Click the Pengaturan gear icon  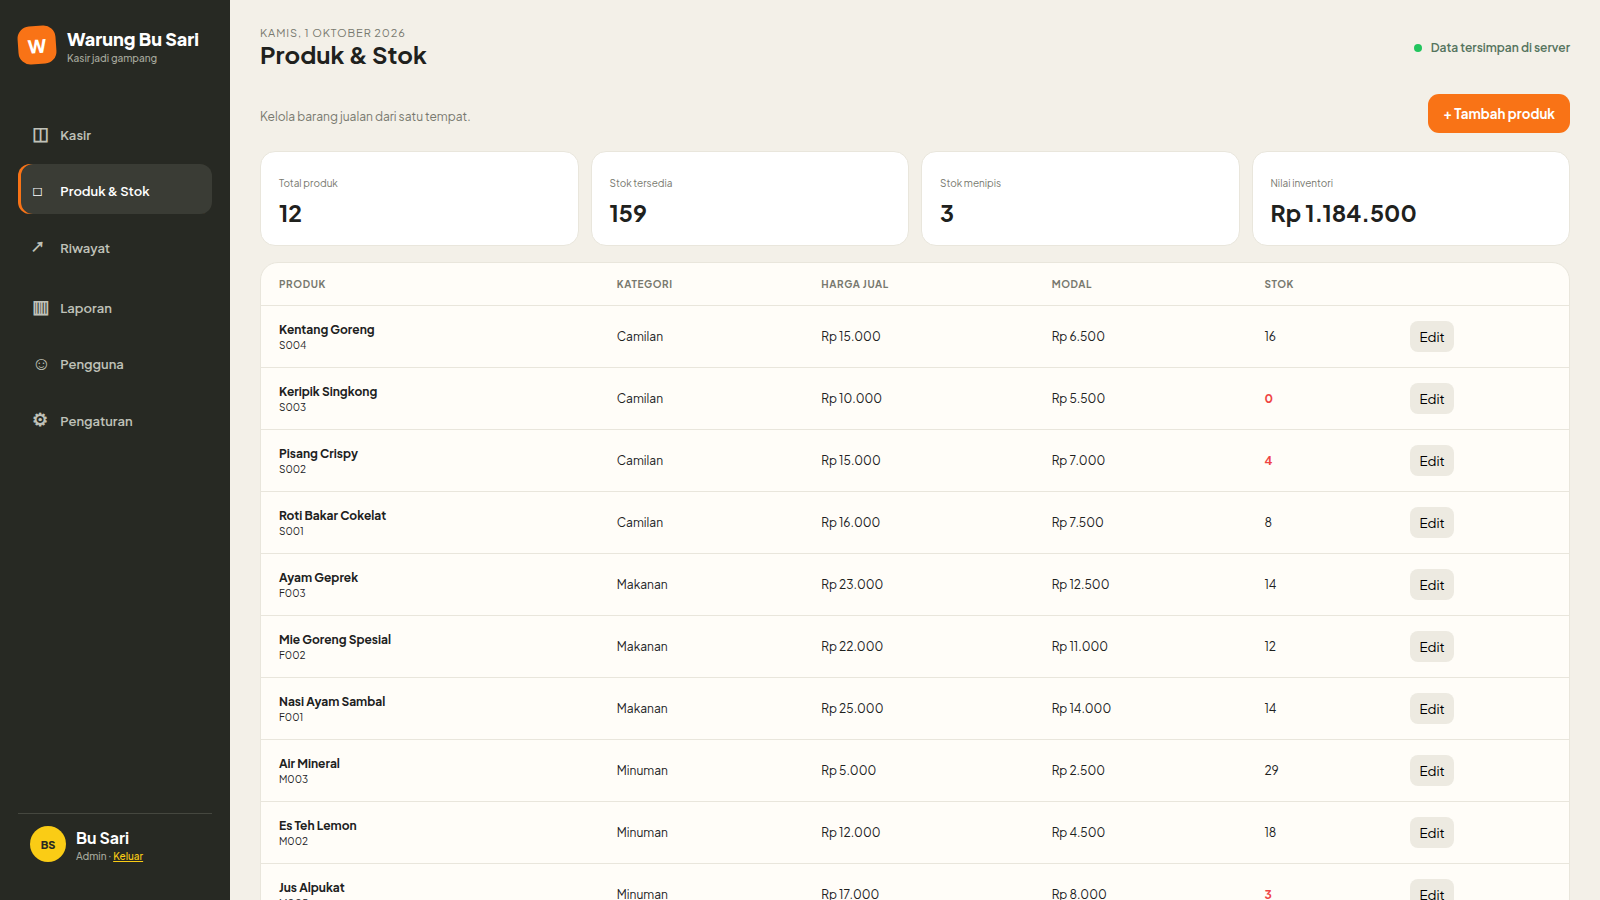40,420
